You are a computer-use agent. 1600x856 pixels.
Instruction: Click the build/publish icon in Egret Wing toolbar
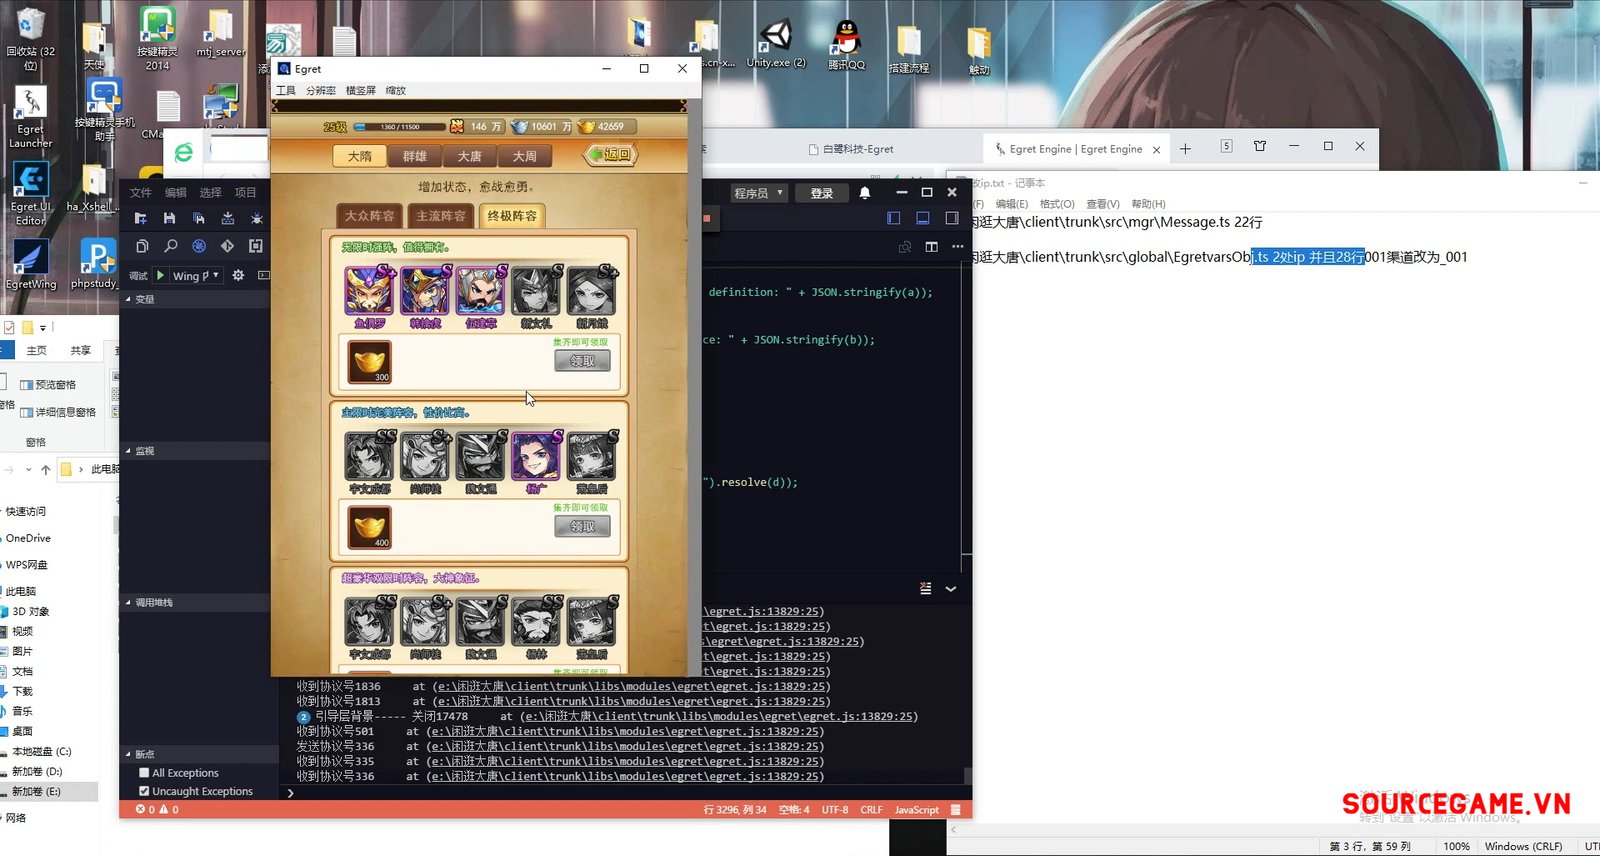click(228, 218)
